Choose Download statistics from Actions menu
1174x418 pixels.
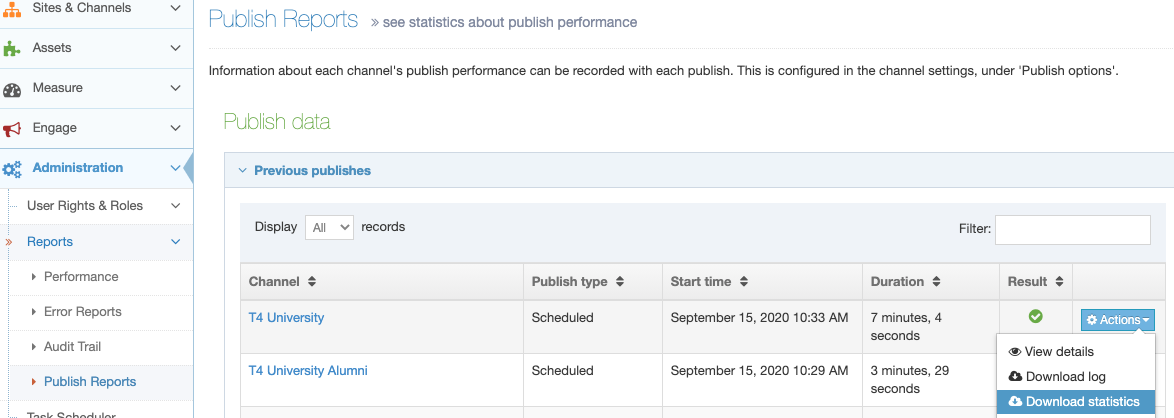(x=1075, y=402)
